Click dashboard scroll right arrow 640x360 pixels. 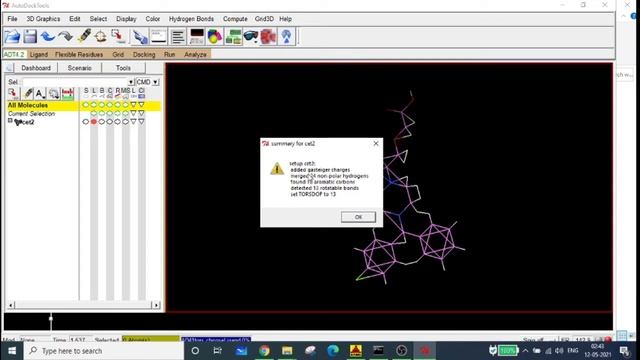tap(156, 305)
